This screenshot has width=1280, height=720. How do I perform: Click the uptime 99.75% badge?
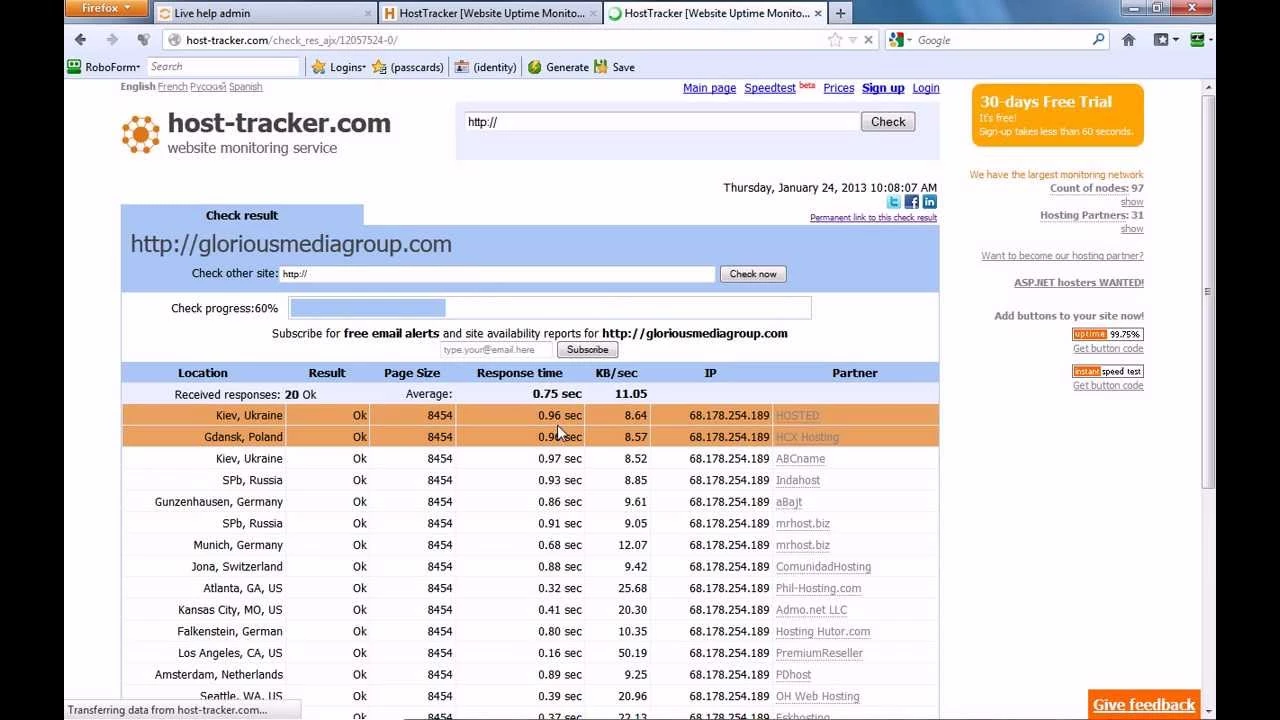point(1108,334)
